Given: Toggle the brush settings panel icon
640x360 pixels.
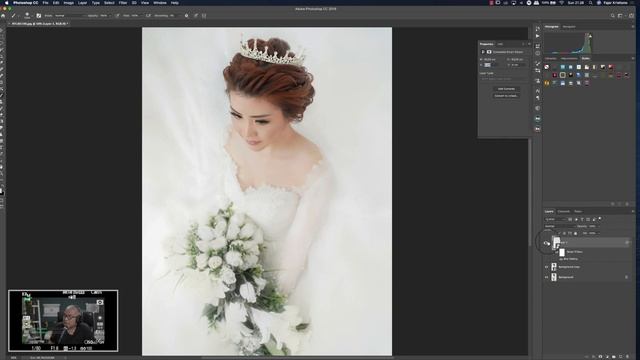Looking at the screenshot, I should (x=39, y=16).
